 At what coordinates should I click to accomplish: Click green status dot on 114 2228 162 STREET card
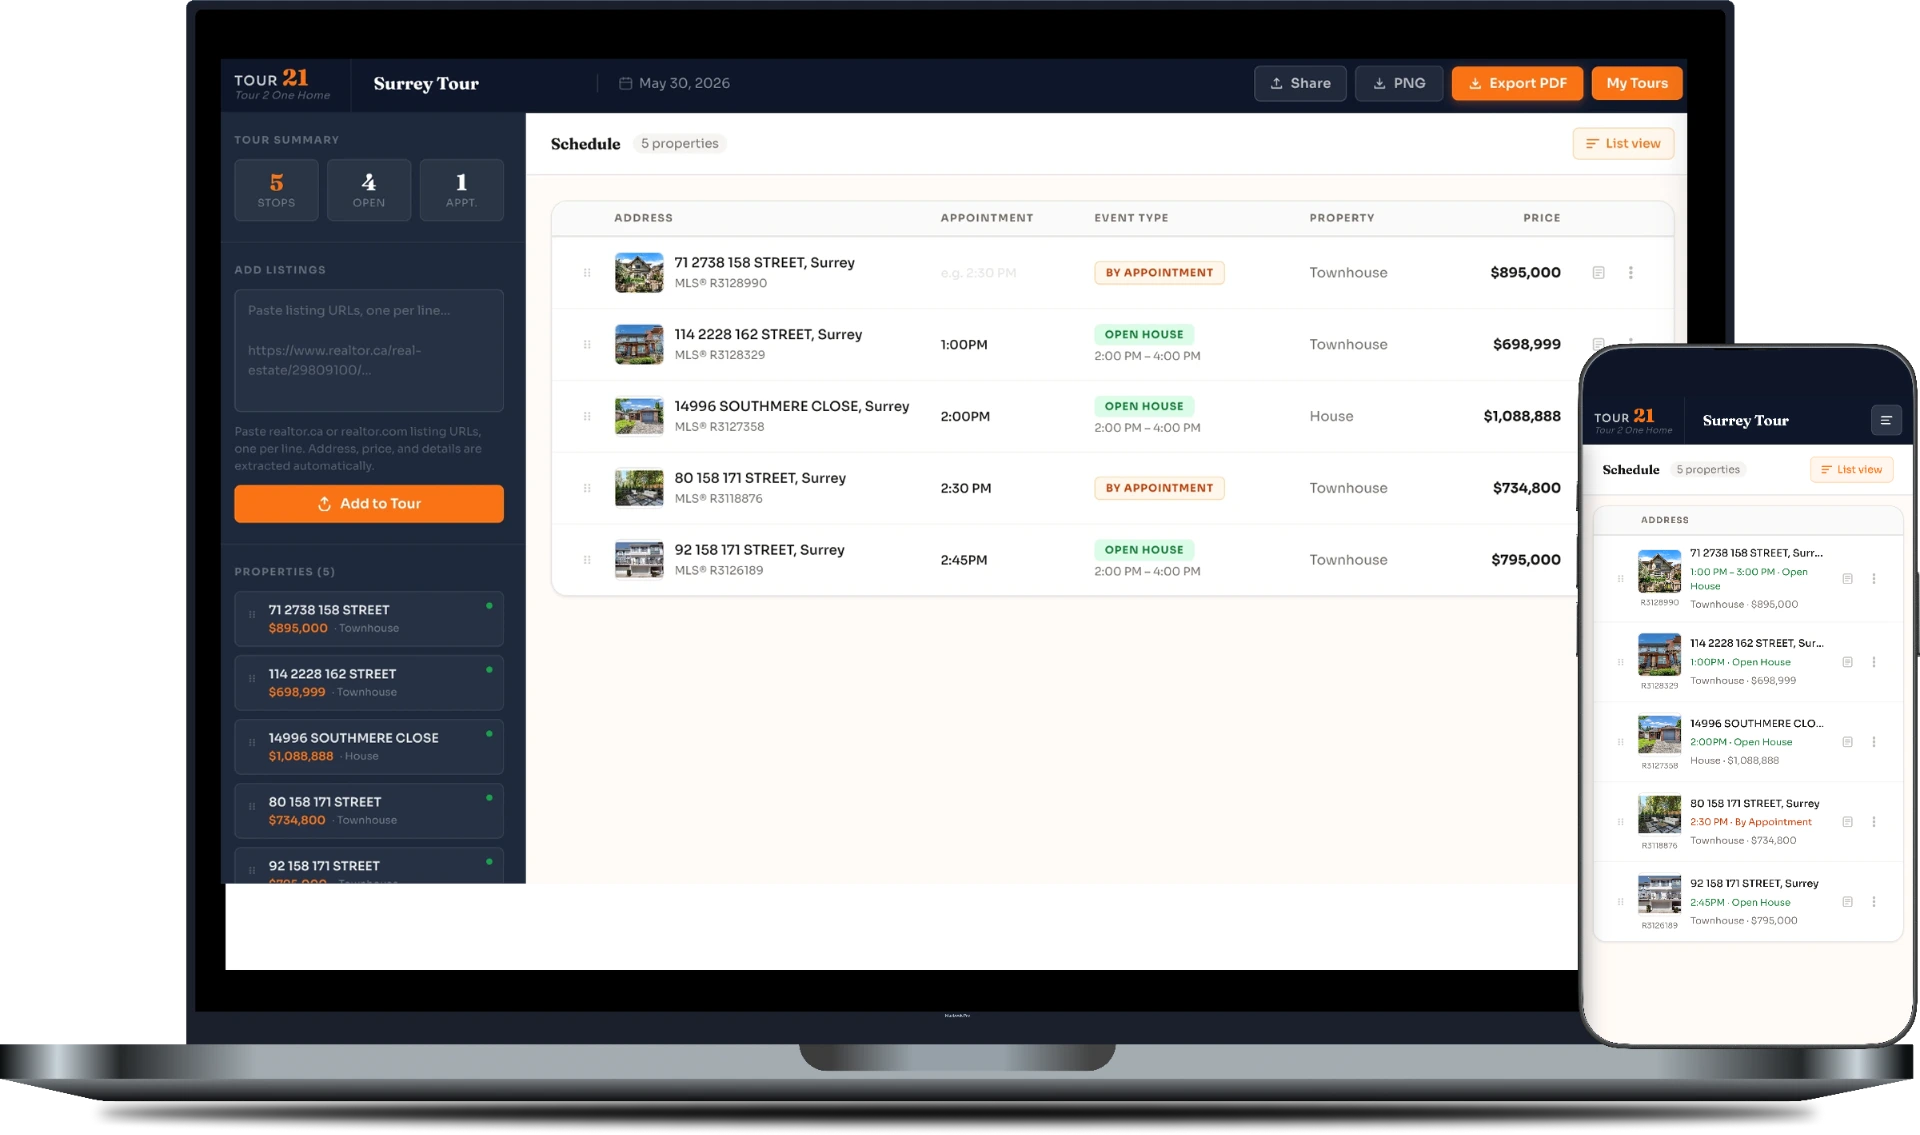pyautogui.click(x=489, y=670)
